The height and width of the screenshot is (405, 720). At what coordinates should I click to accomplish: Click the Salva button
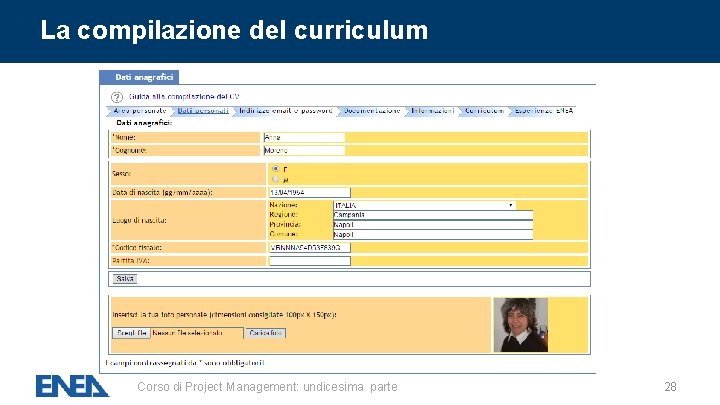coord(125,279)
